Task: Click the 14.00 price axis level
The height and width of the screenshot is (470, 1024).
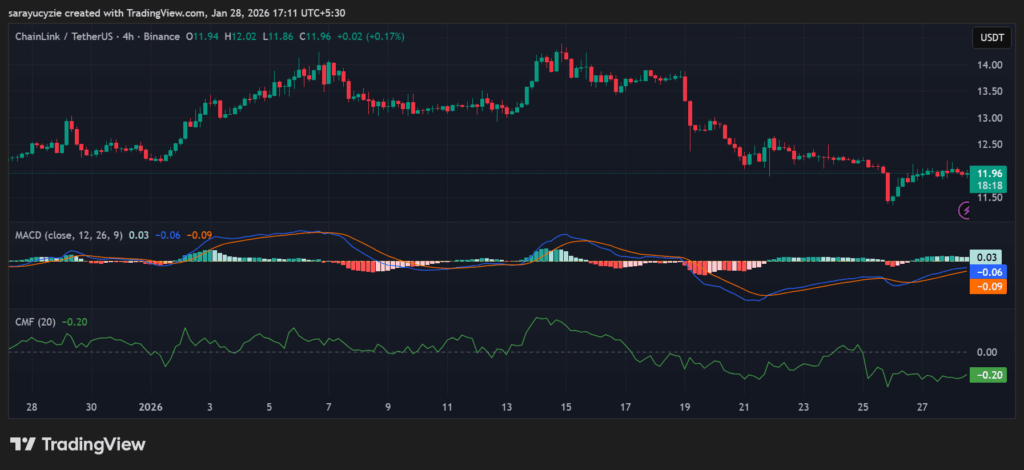Action: point(988,65)
